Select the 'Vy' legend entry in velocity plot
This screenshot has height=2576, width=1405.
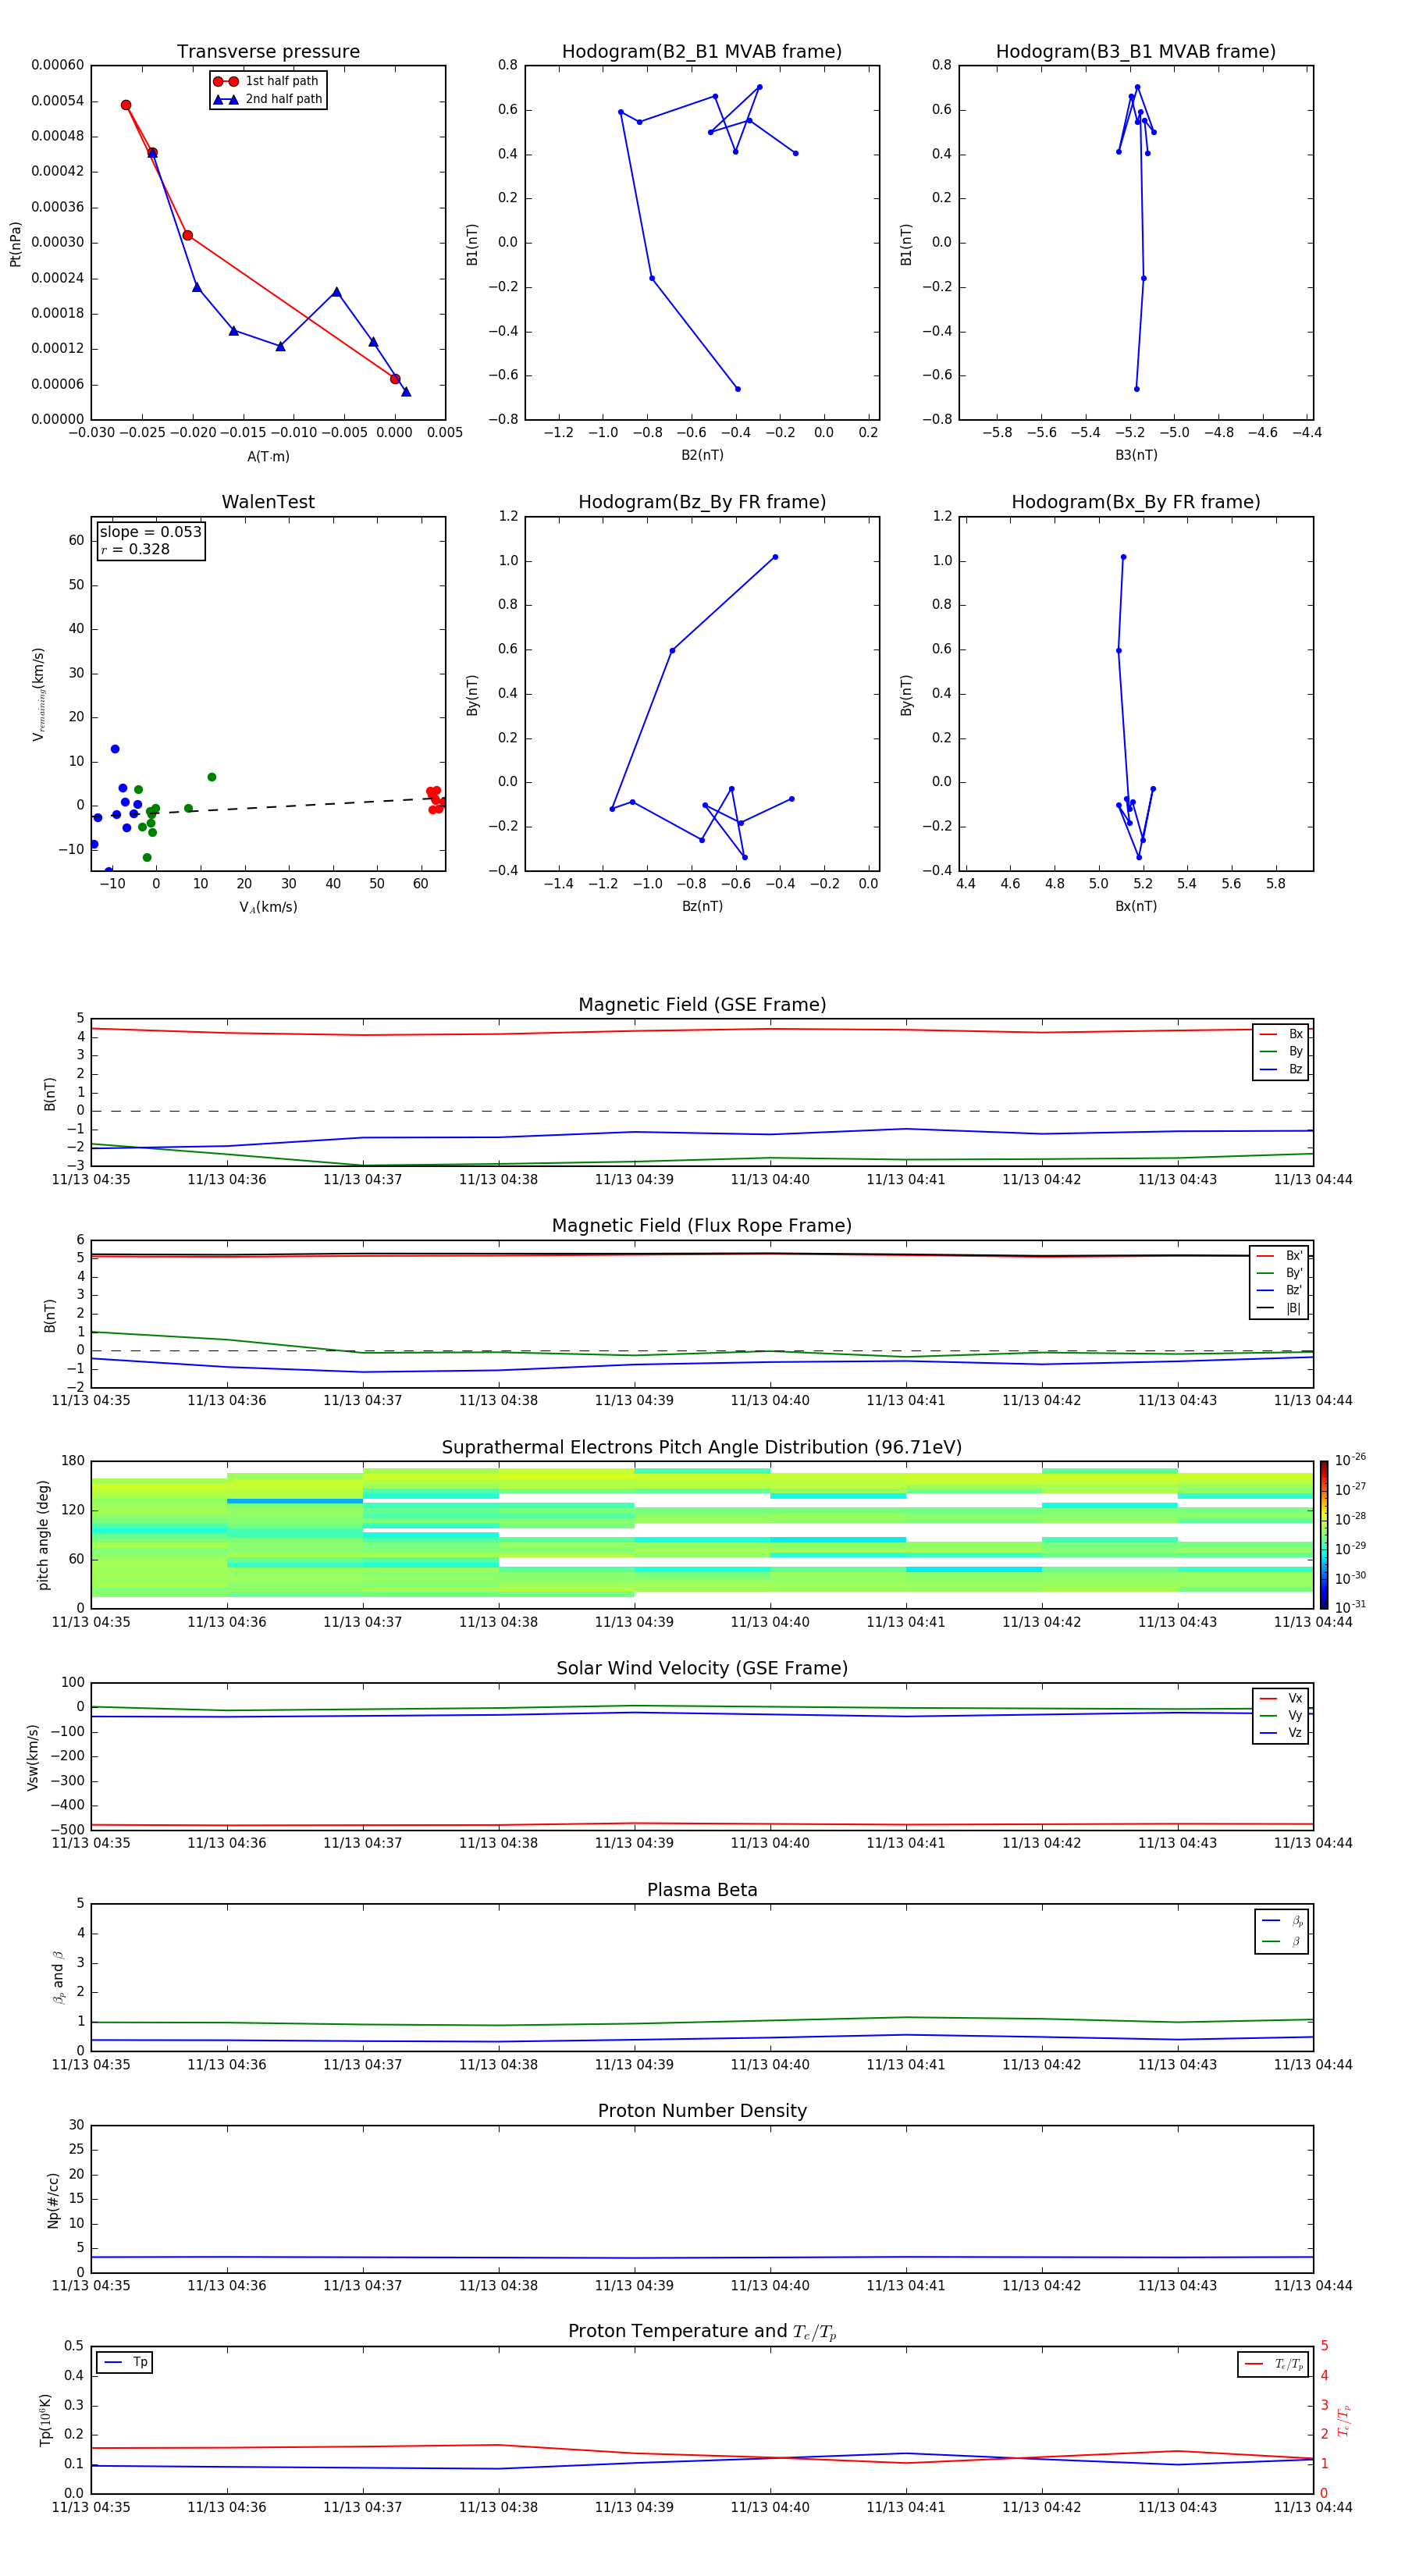[x=1281, y=1715]
